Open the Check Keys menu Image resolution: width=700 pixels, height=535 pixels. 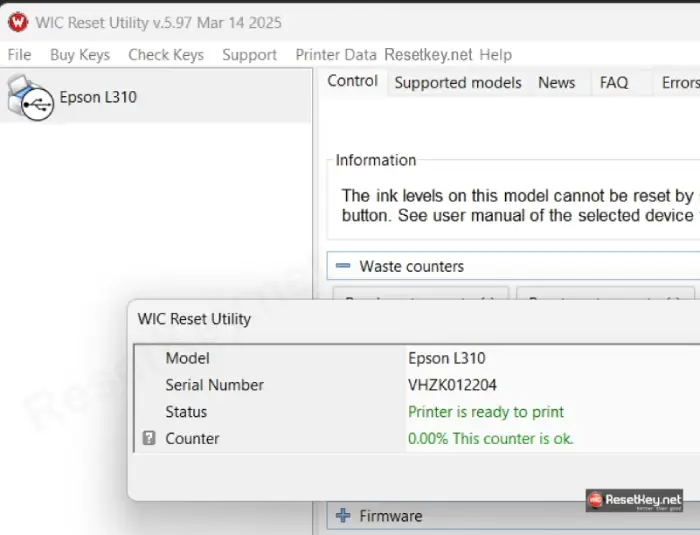166,55
